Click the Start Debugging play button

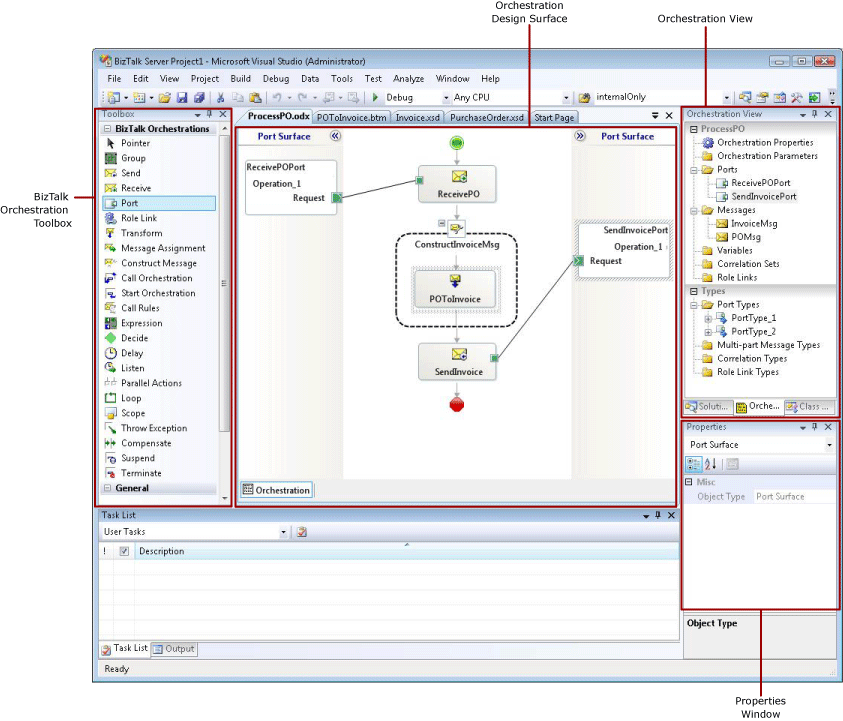point(375,97)
